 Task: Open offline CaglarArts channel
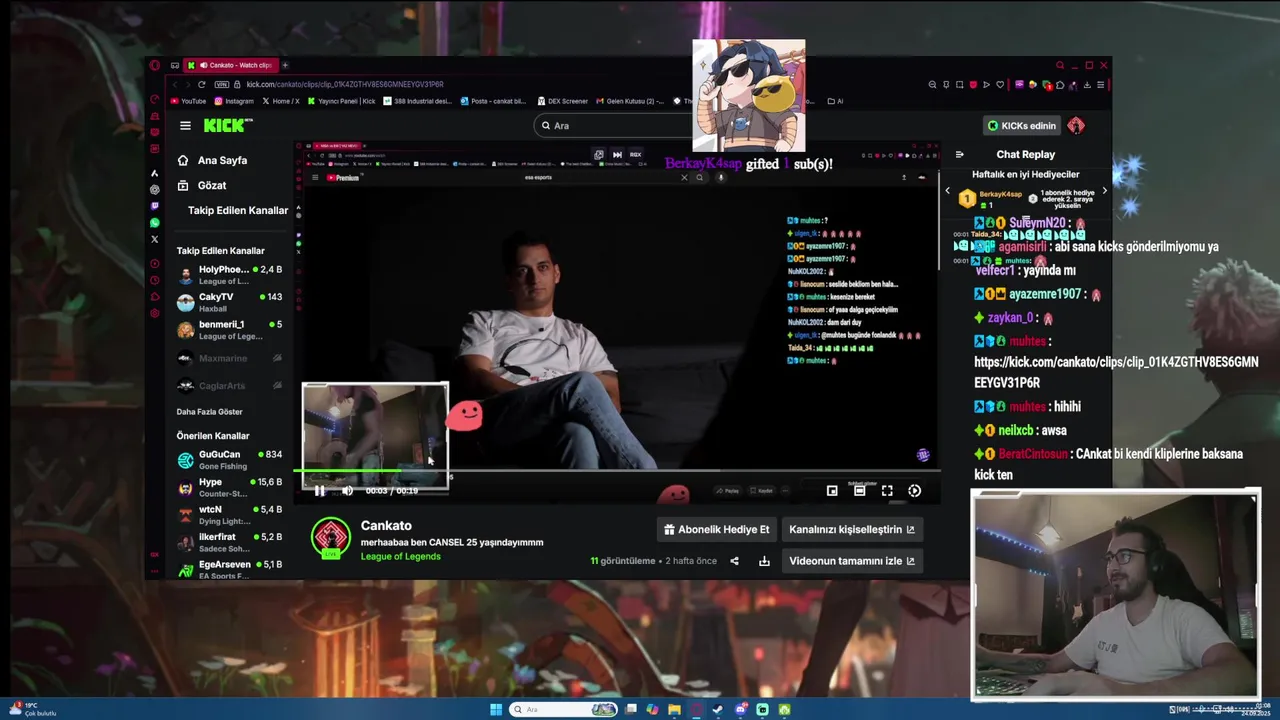tap(230, 385)
